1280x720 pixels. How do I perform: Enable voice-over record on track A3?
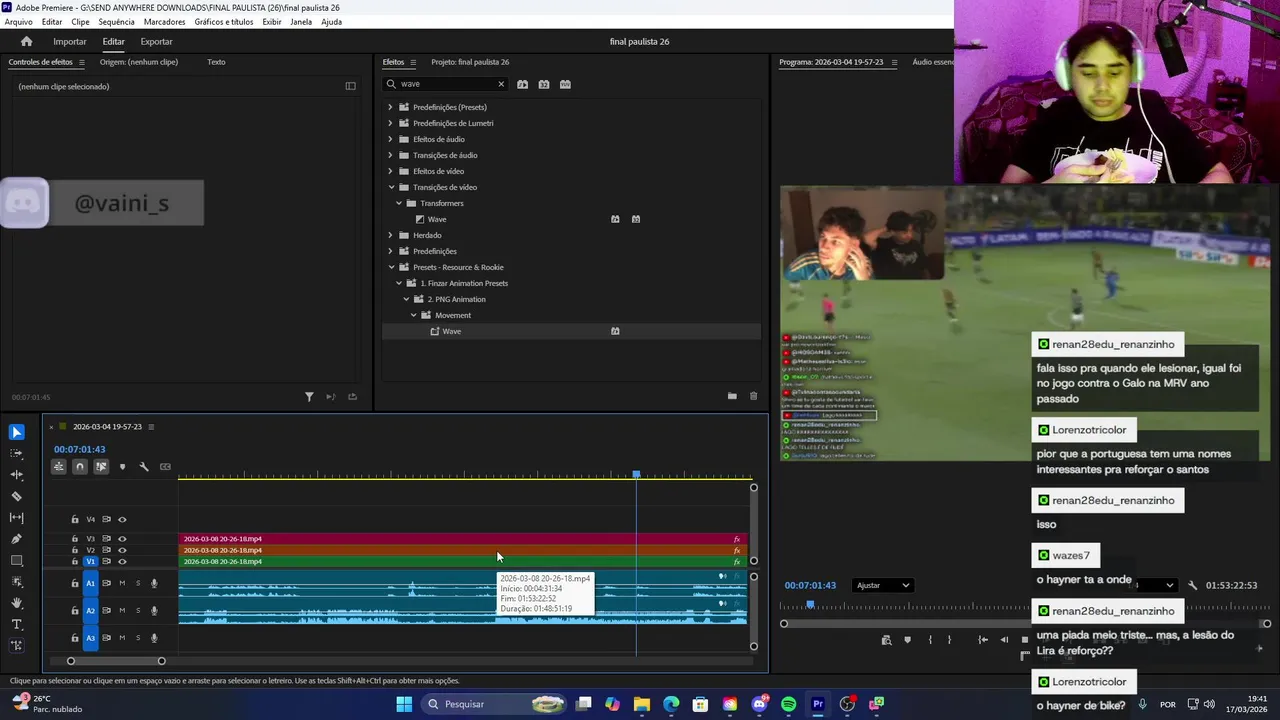pyautogui.click(x=154, y=638)
